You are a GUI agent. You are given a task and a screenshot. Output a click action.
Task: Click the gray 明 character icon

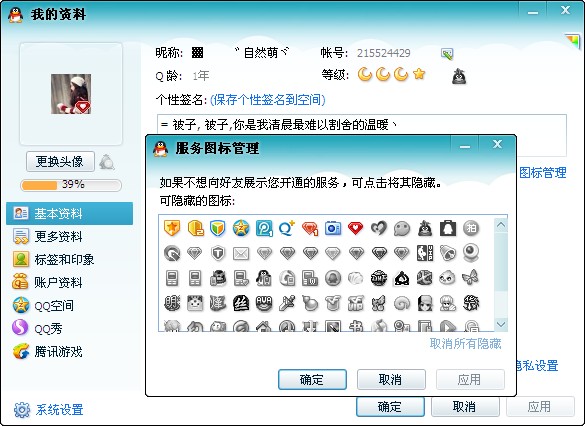(172, 303)
